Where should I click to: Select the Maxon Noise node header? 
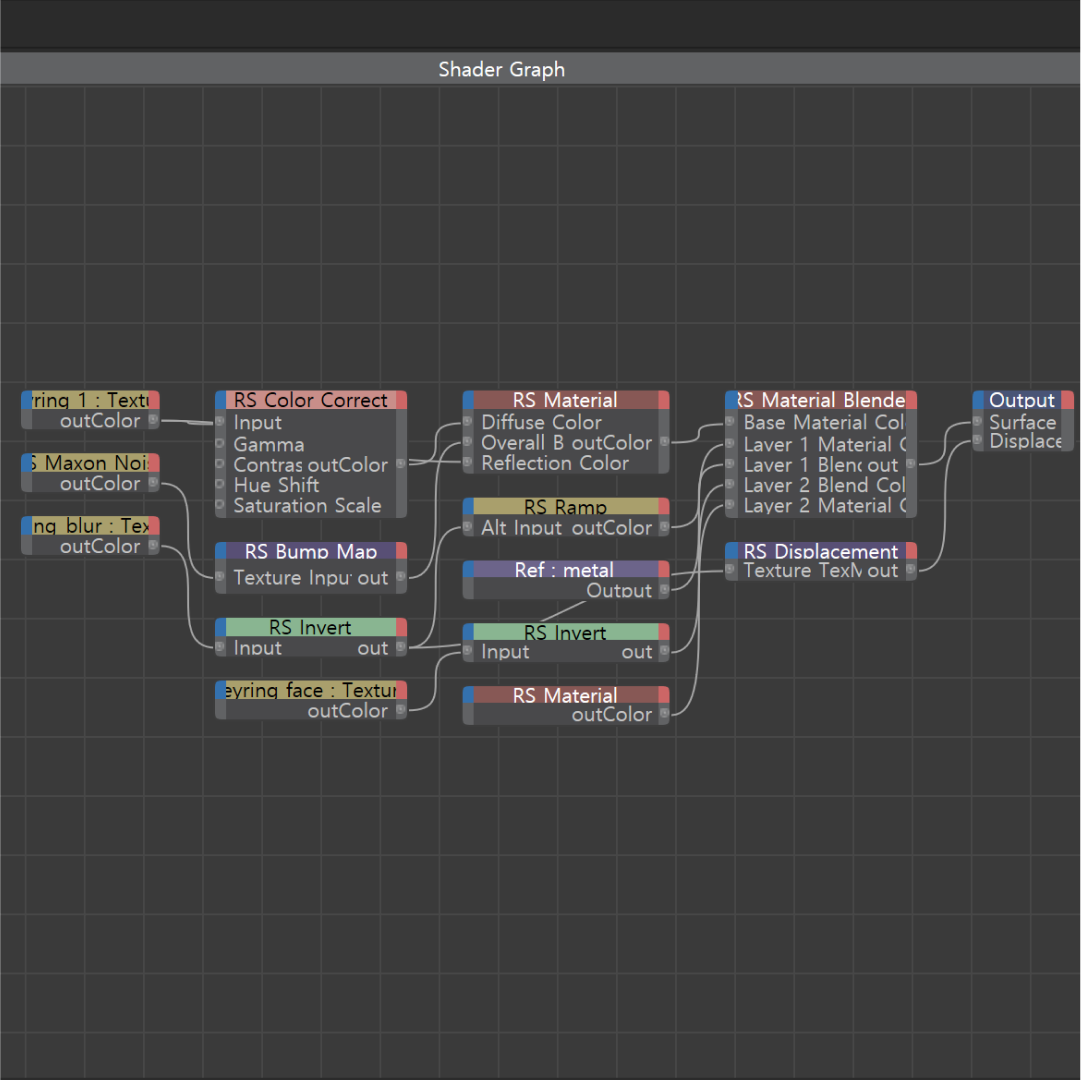pyautogui.click(x=90, y=463)
